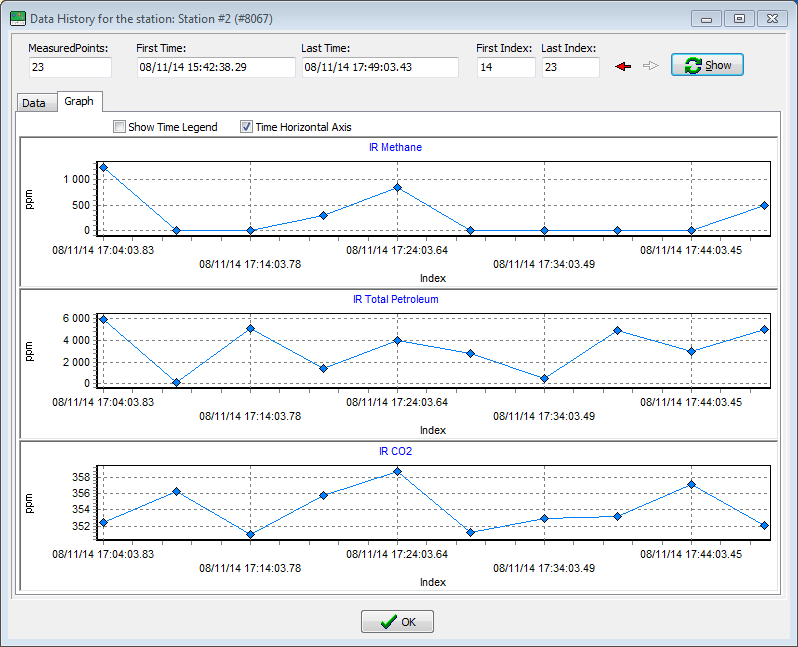Click 17:14:03.78 point in IR Total Petroleum graph

click(x=250, y=329)
